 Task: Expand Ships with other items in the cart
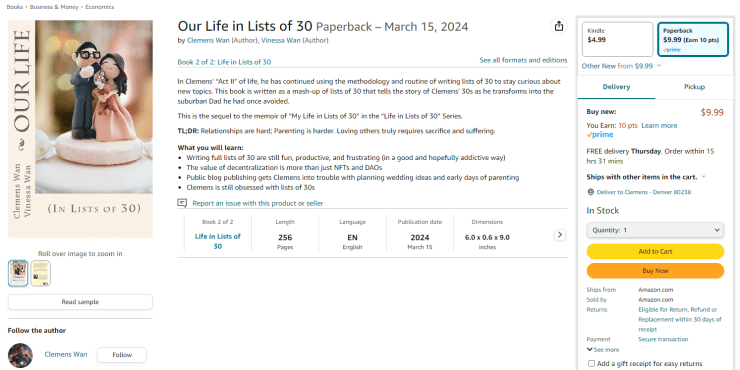click(646, 177)
